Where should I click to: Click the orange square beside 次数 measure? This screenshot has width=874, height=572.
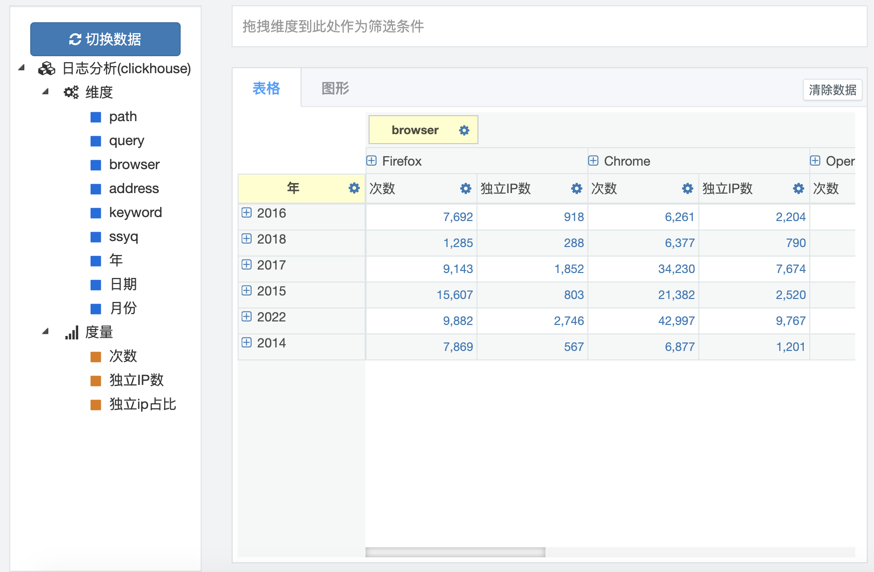tap(96, 357)
